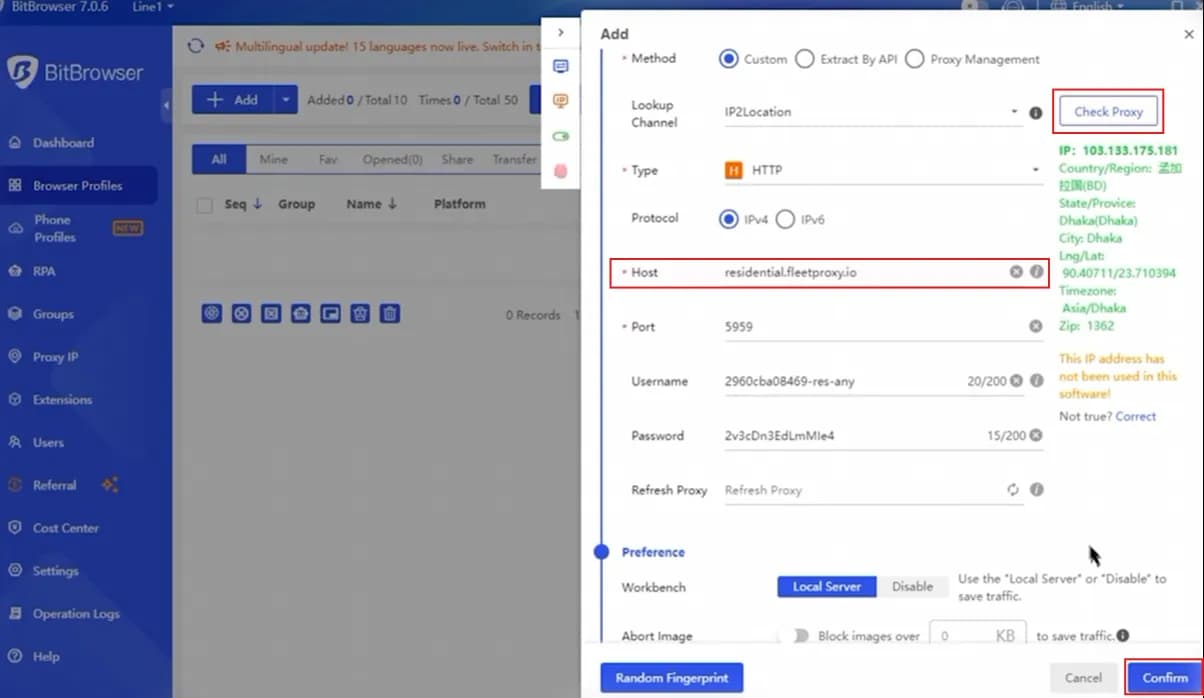This screenshot has height=698, width=1204.
Task: Click the info icon beside Refresh Proxy
Action: click(1037, 490)
